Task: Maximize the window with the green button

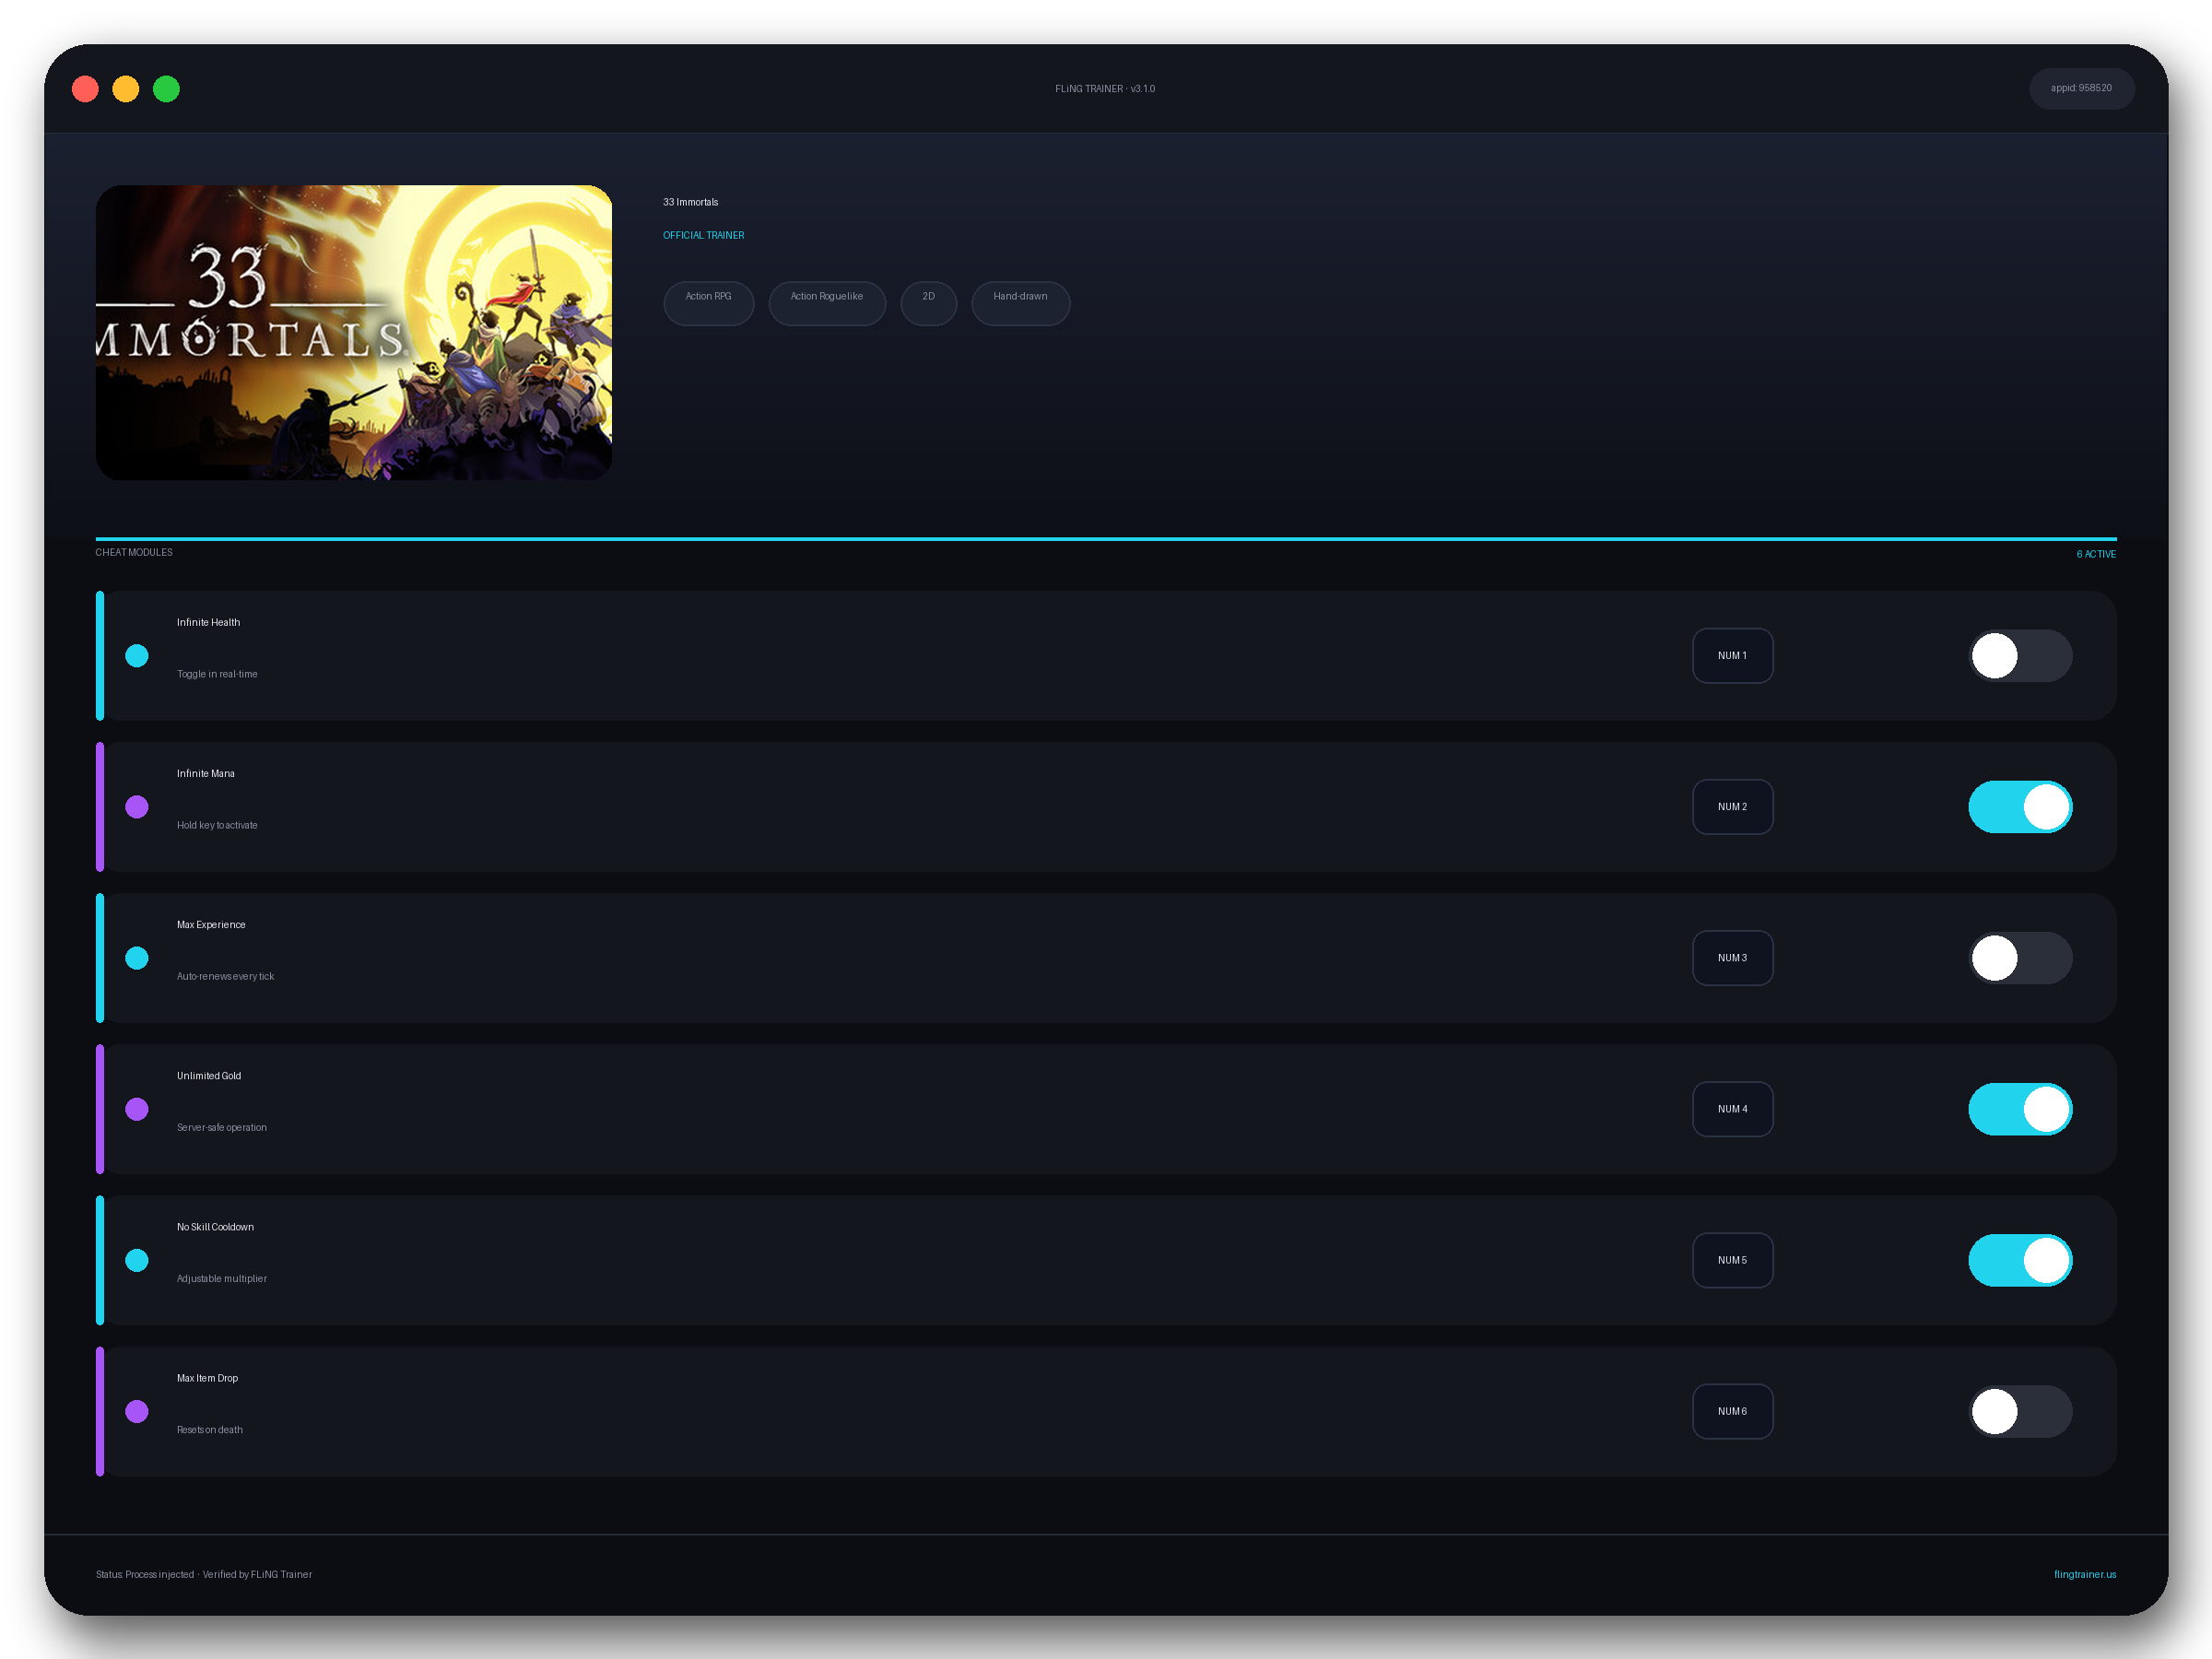Action: point(166,89)
